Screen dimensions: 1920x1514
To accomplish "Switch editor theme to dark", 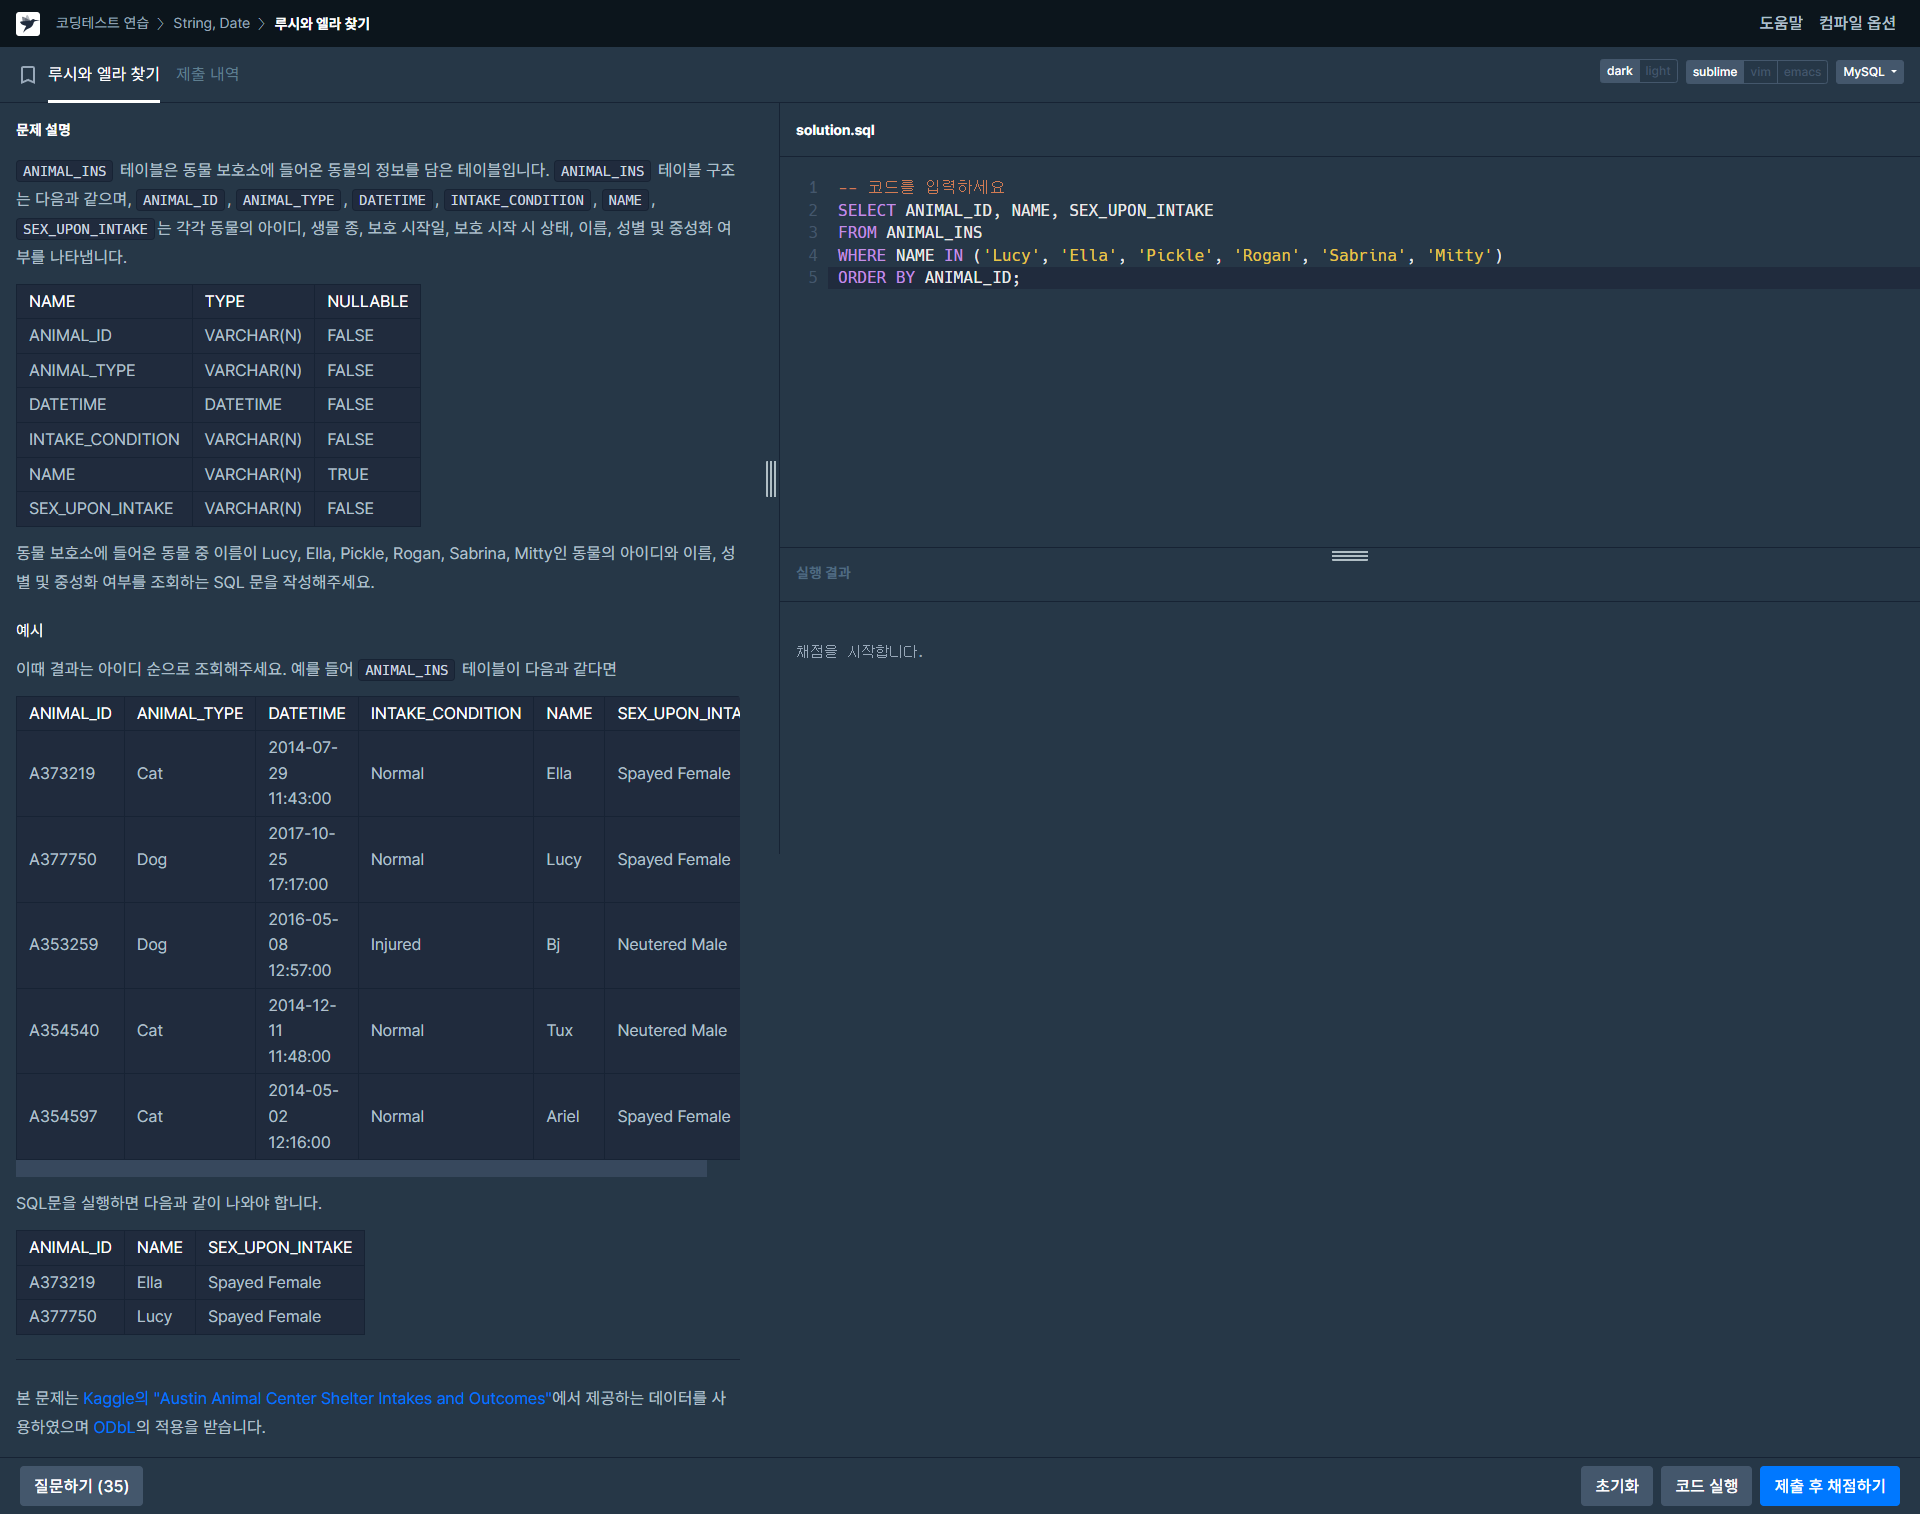I will 1619,72.
